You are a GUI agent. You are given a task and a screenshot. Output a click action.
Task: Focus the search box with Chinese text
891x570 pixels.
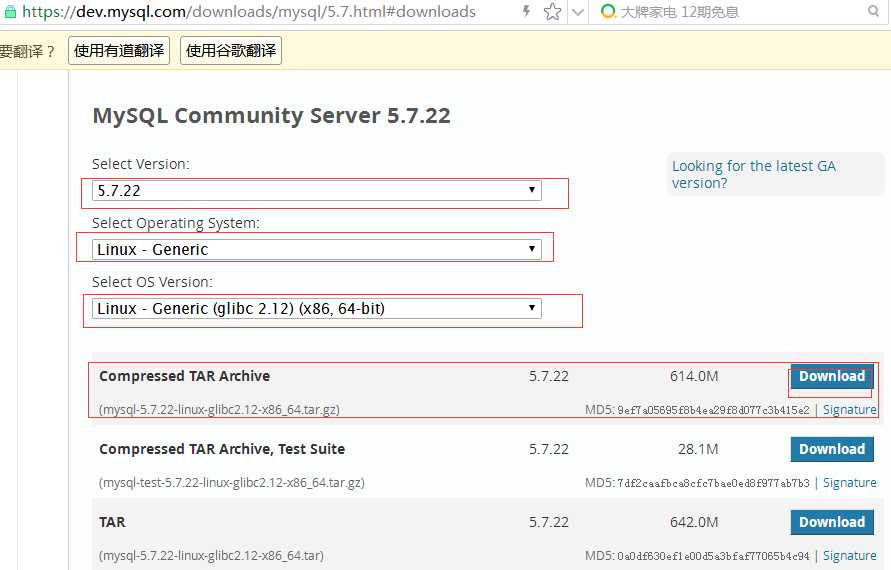(680, 12)
